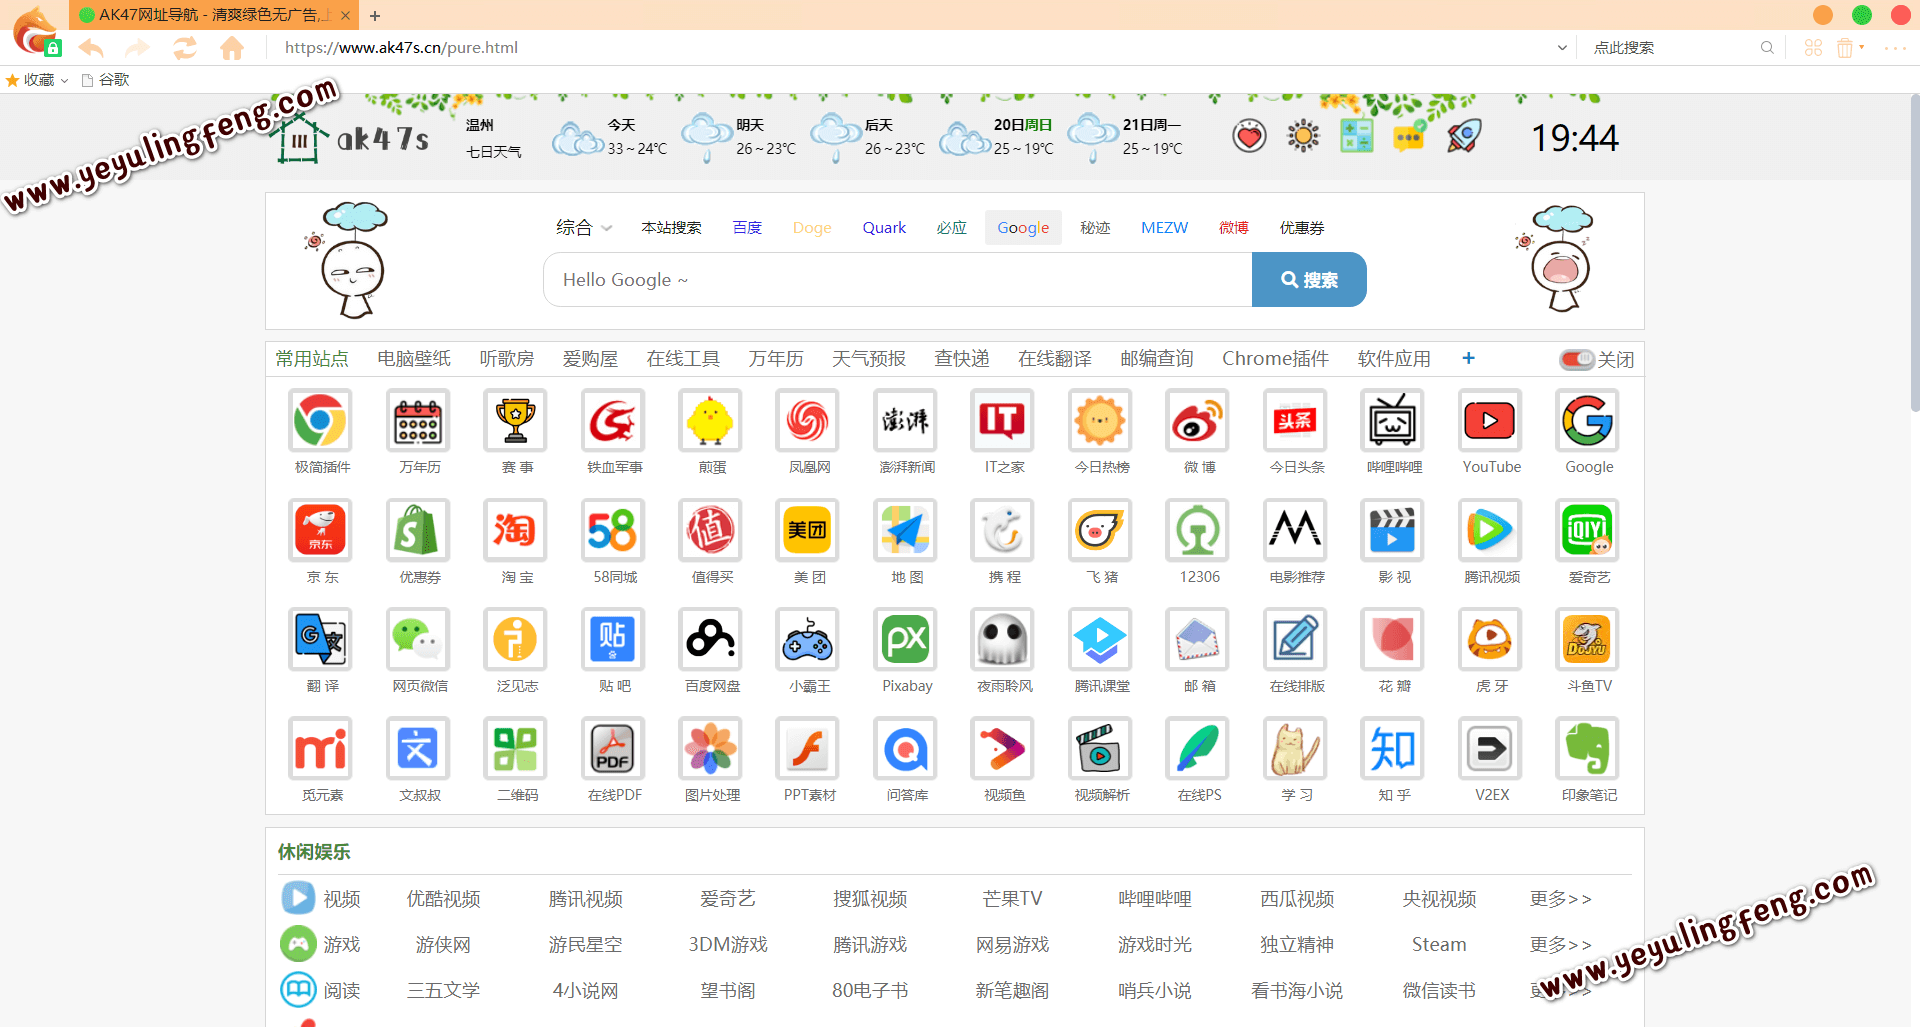Open the address bar history dropdown arrow
Image resolution: width=1920 pixels, height=1027 pixels.
coord(1562,48)
